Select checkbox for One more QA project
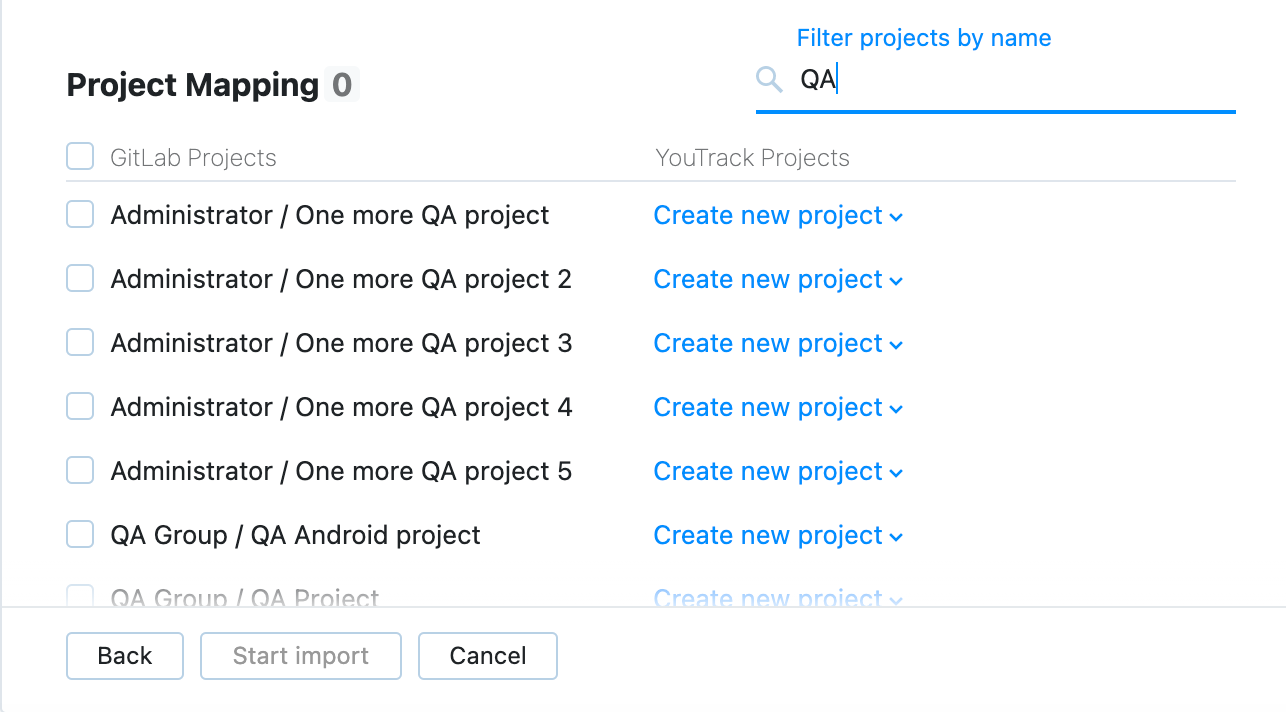 click(x=80, y=214)
